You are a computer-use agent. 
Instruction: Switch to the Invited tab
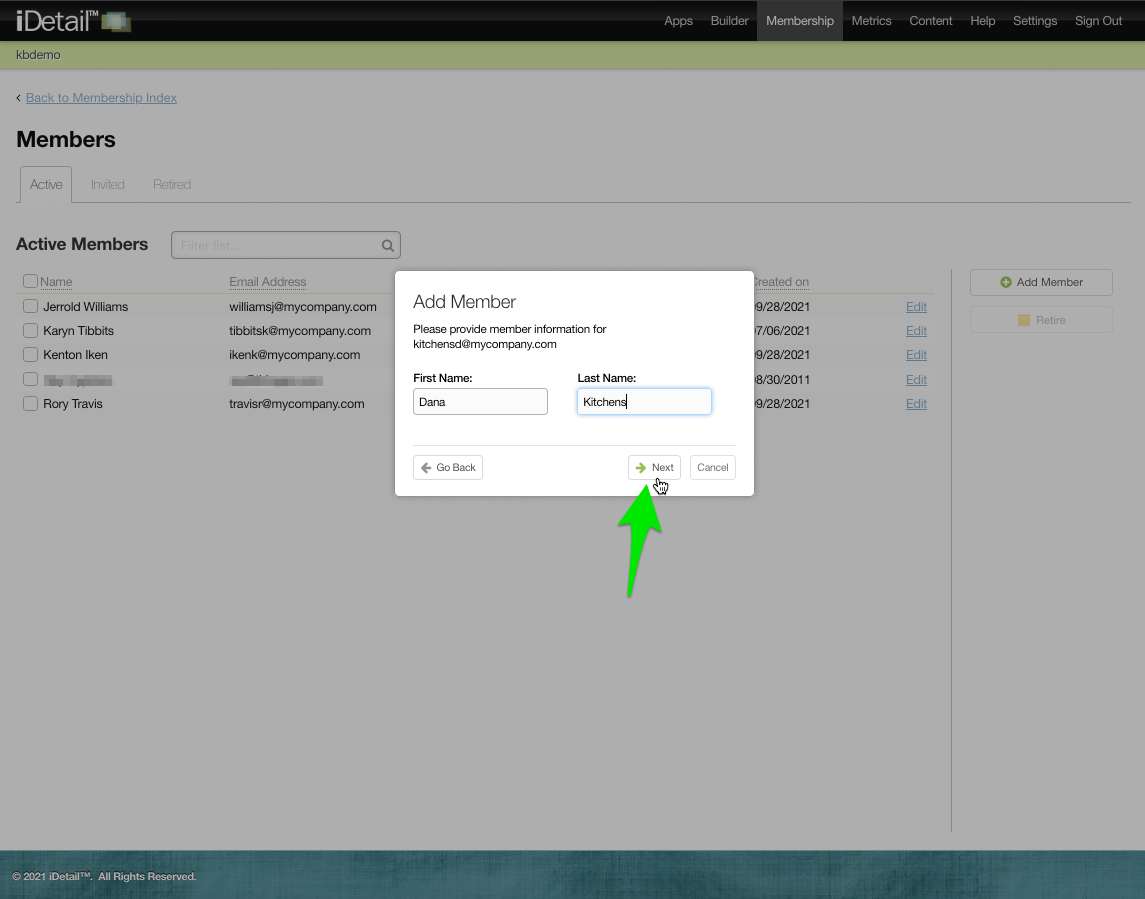108,185
